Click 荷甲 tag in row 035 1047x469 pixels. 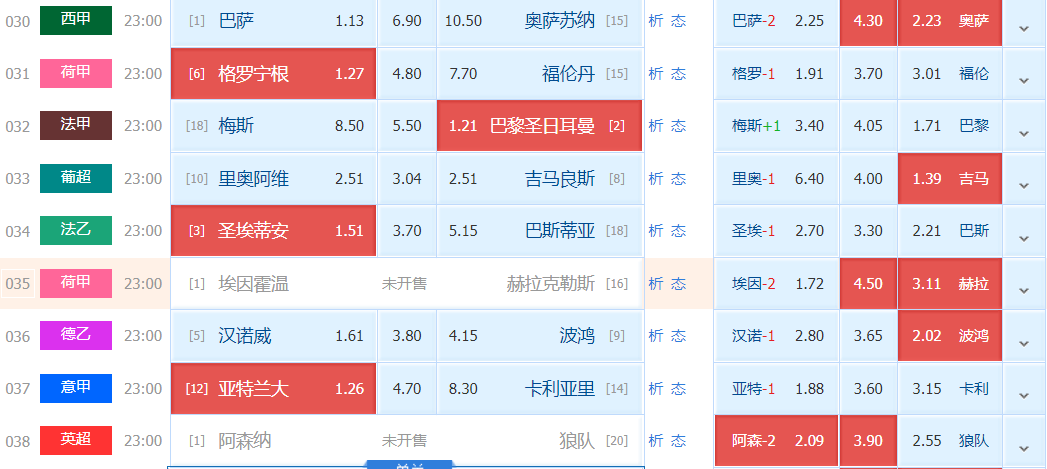click(x=75, y=283)
